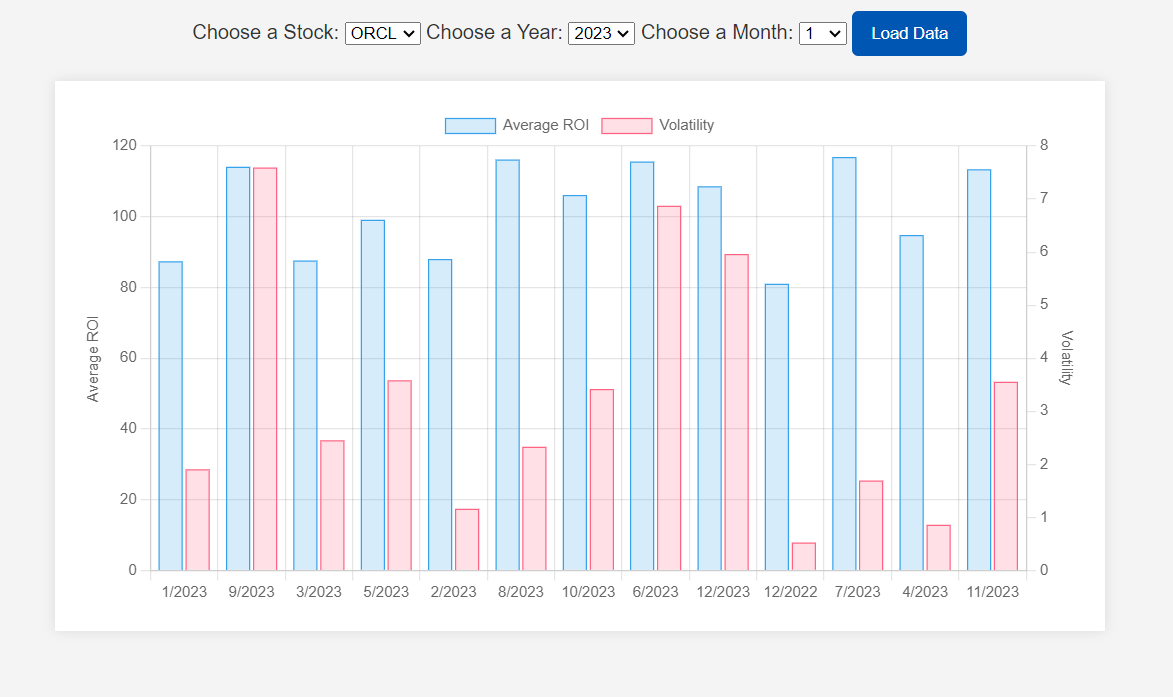Viewport: 1173px width, 697px height.
Task: Open the year dropdown showing 2023
Action: pyautogui.click(x=601, y=34)
